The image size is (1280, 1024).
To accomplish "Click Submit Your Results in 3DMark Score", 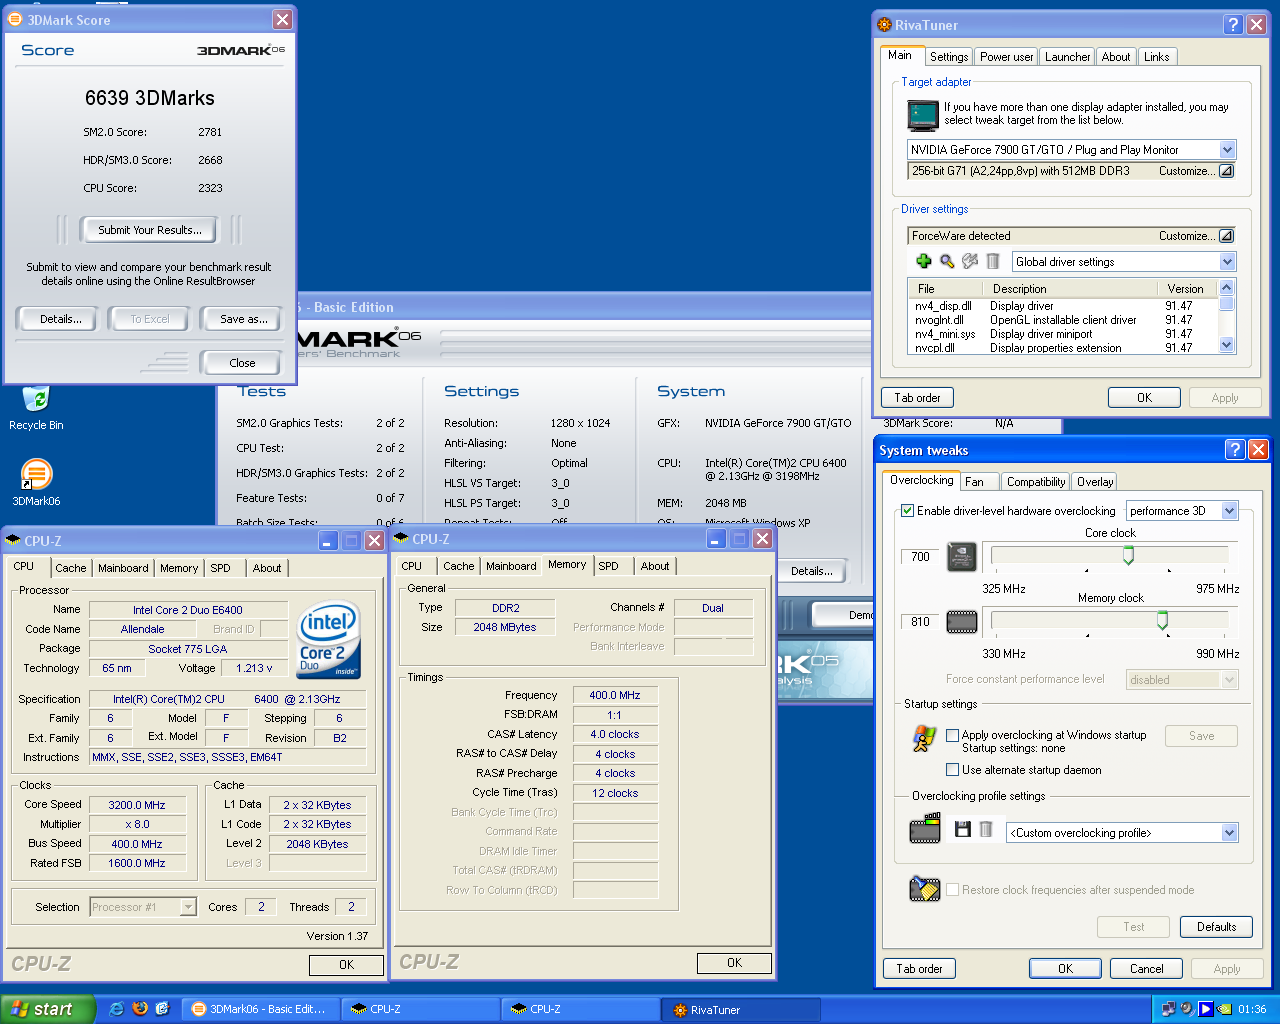I will pyautogui.click(x=150, y=230).
